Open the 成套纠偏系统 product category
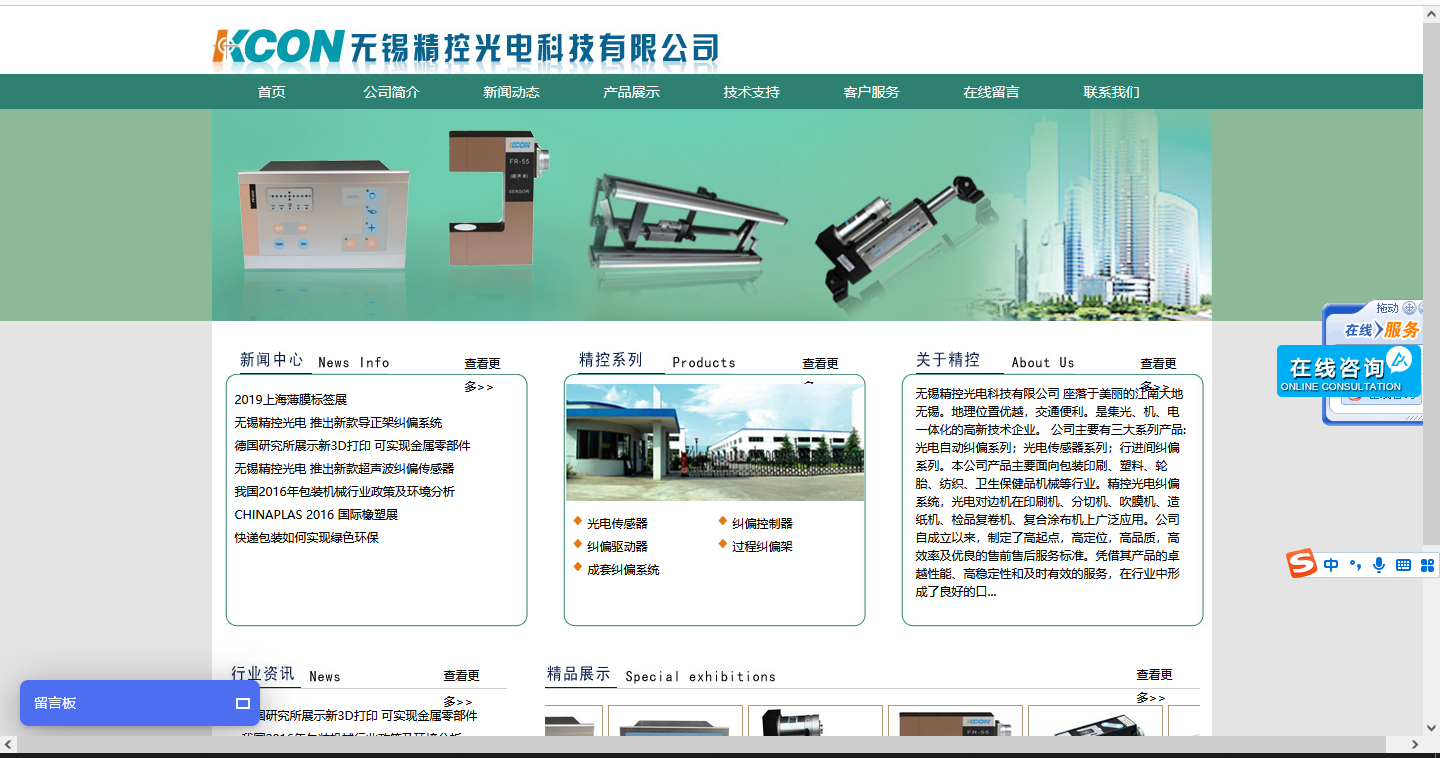This screenshot has width=1440, height=758. click(x=623, y=570)
